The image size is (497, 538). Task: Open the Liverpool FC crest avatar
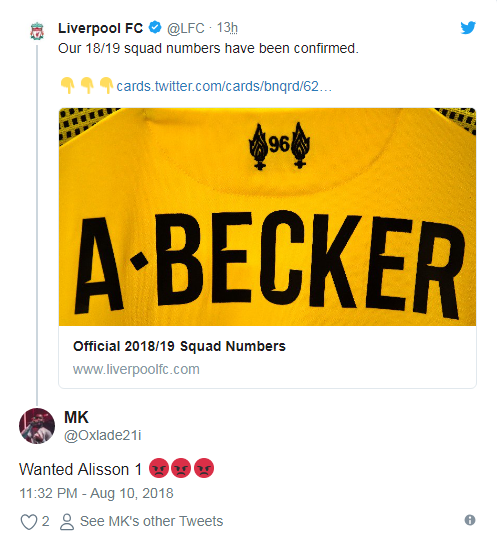(x=37, y=31)
